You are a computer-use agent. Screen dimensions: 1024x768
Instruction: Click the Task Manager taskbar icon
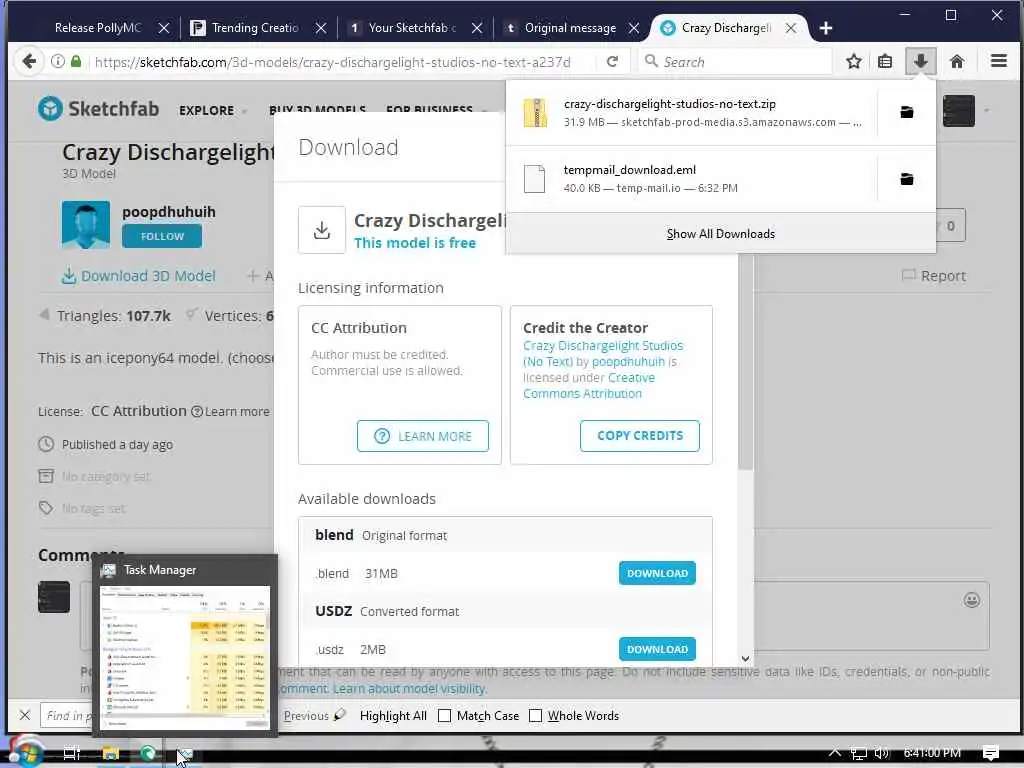pos(185,754)
